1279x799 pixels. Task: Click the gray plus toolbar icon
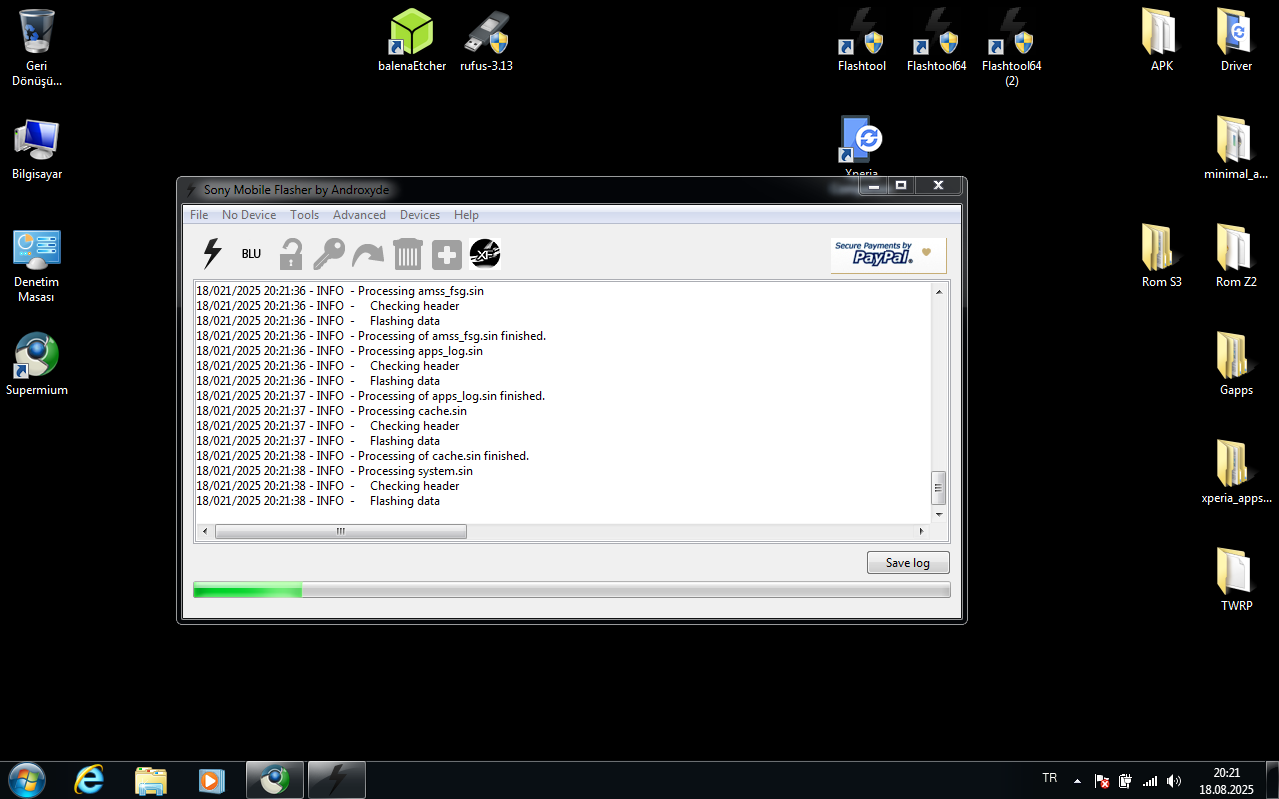coord(446,255)
